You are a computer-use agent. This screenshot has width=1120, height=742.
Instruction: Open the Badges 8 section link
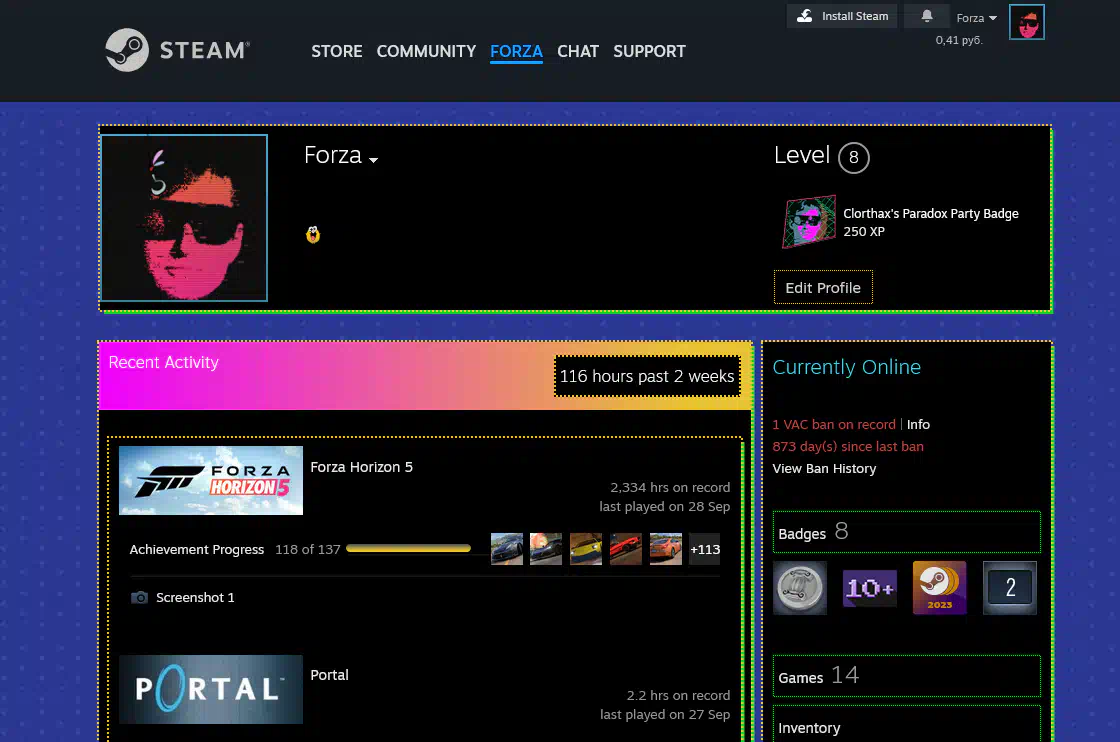906,532
